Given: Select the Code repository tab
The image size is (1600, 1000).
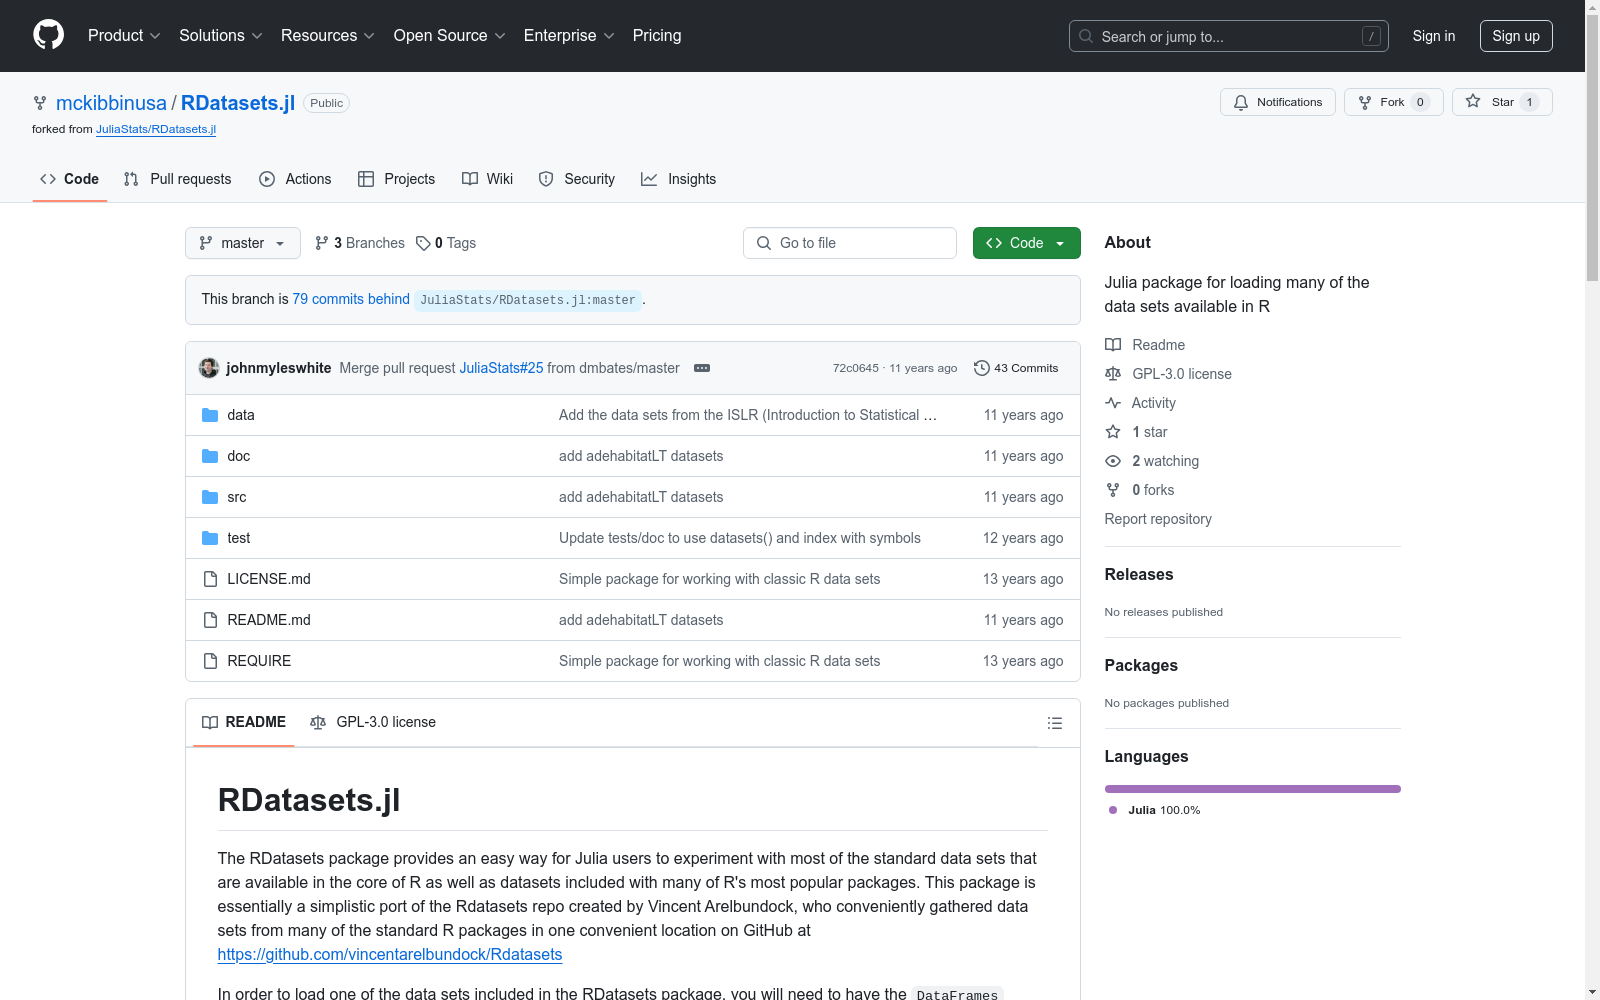Looking at the screenshot, I should pos(70,179).
